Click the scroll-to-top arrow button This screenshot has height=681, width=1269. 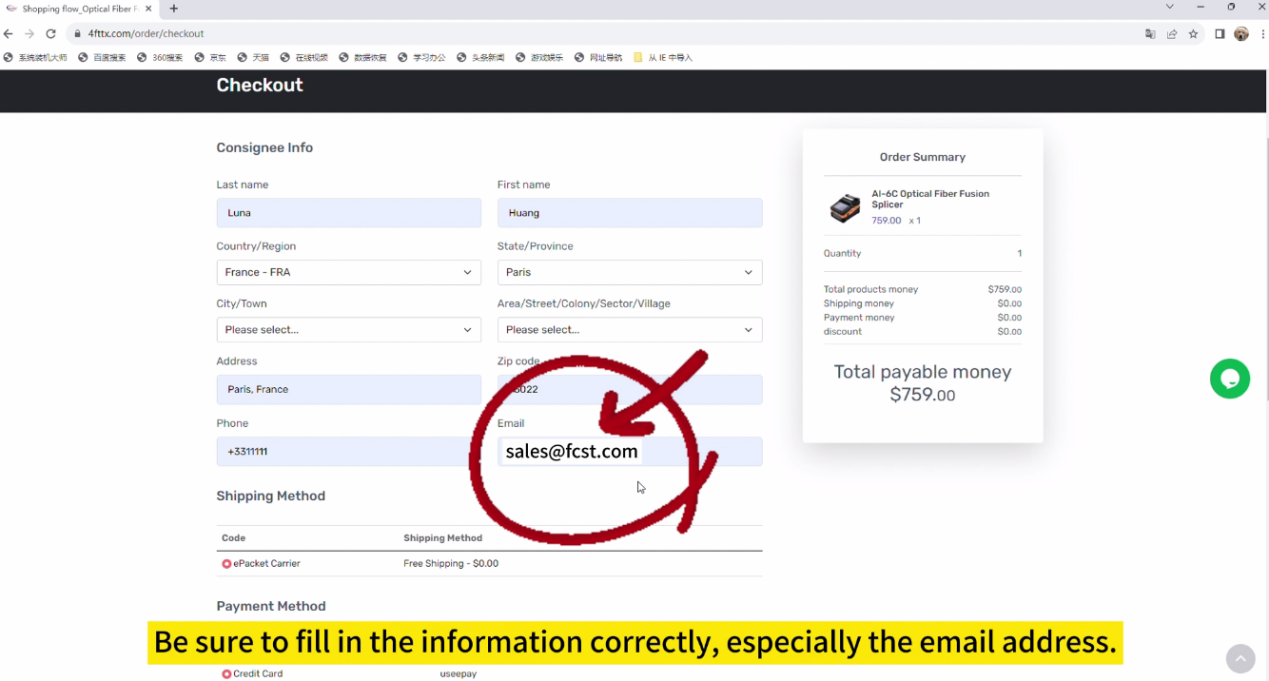(1240, 658)
